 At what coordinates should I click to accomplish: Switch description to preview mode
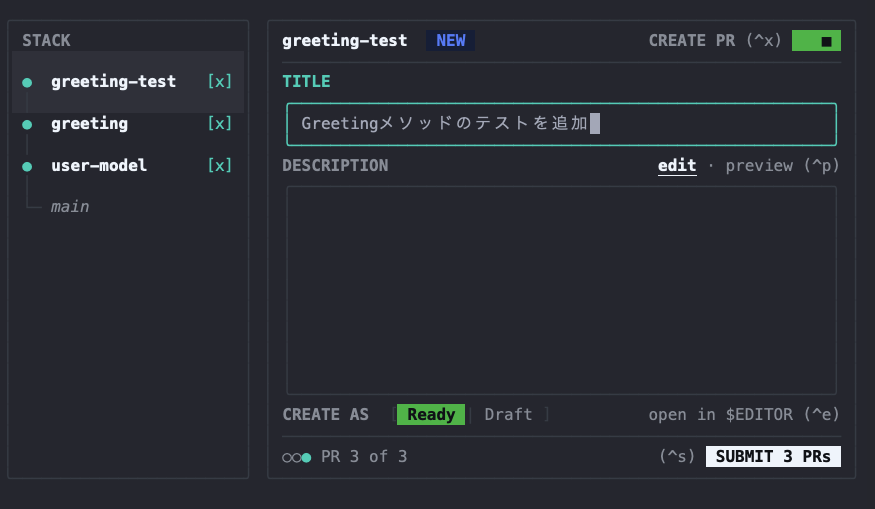[782, 166]
